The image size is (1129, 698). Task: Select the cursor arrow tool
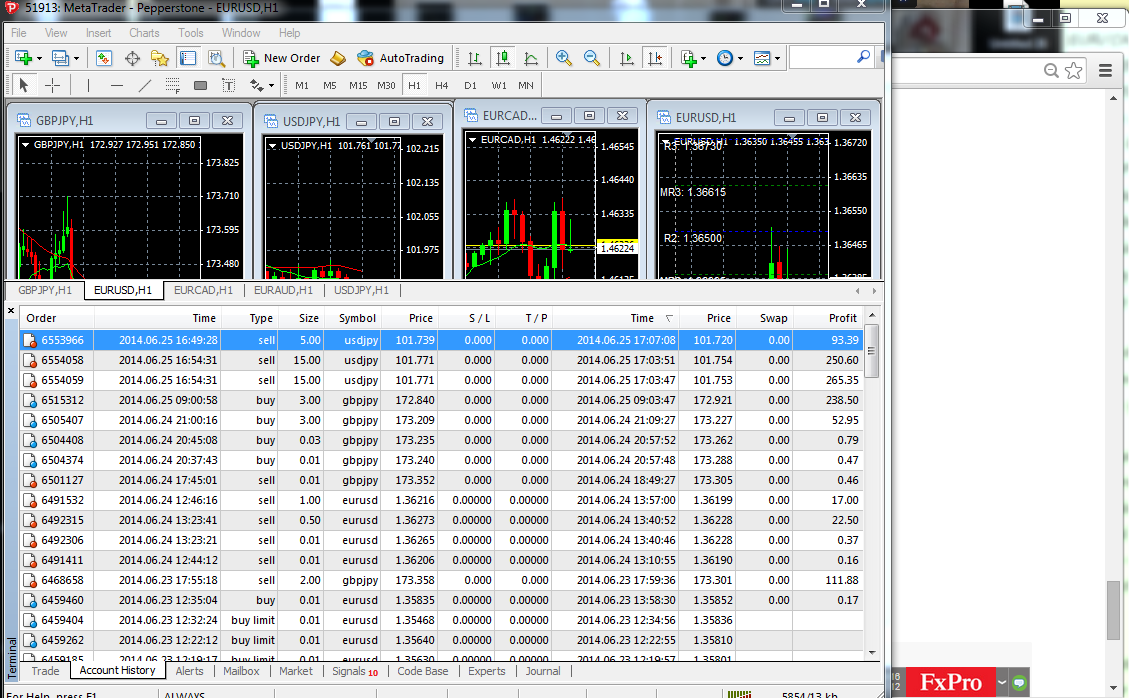point(23,86)
